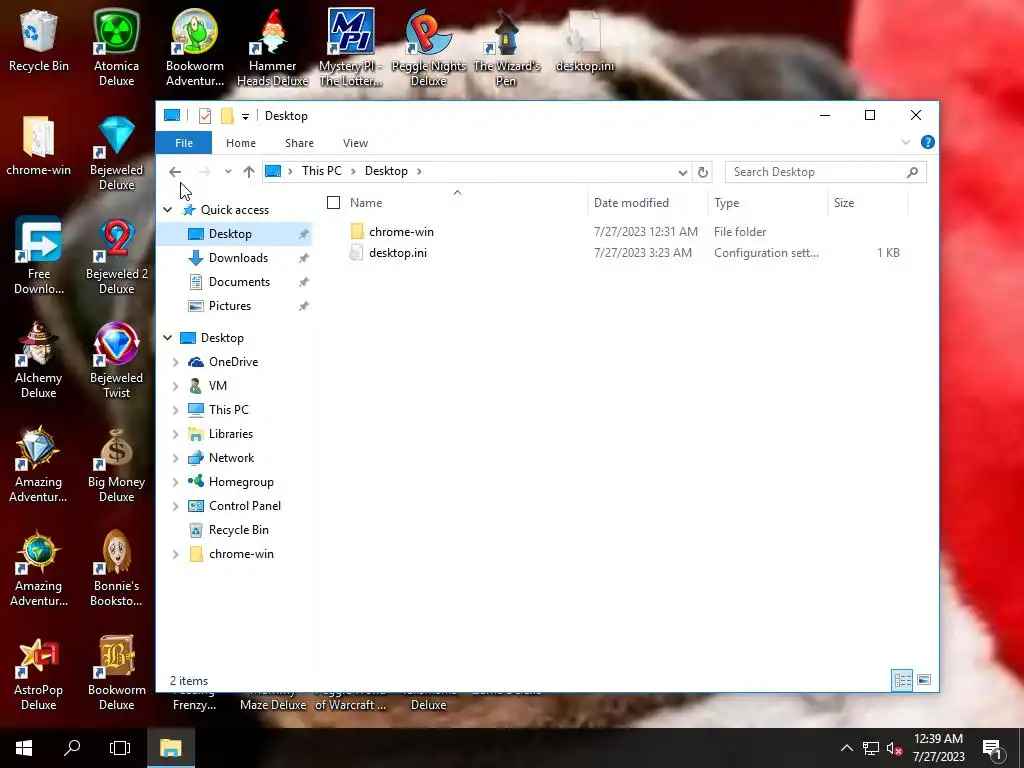Image resolution: width=1024 pixels, height=768 pixels.
Task: Select the chrome-win folder on the desktop
Action: pyautogui.click(x=39, y=145)
